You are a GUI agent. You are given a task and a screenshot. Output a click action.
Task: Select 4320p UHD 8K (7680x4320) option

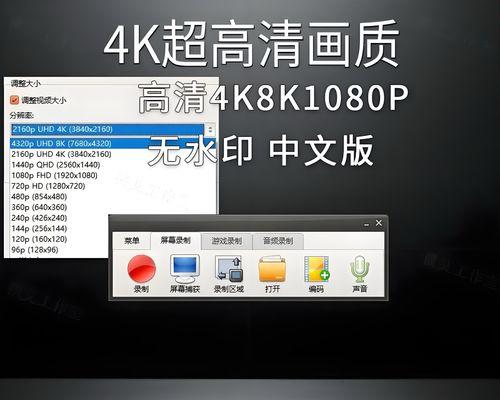pyautogui.click(x=113, y=144)
